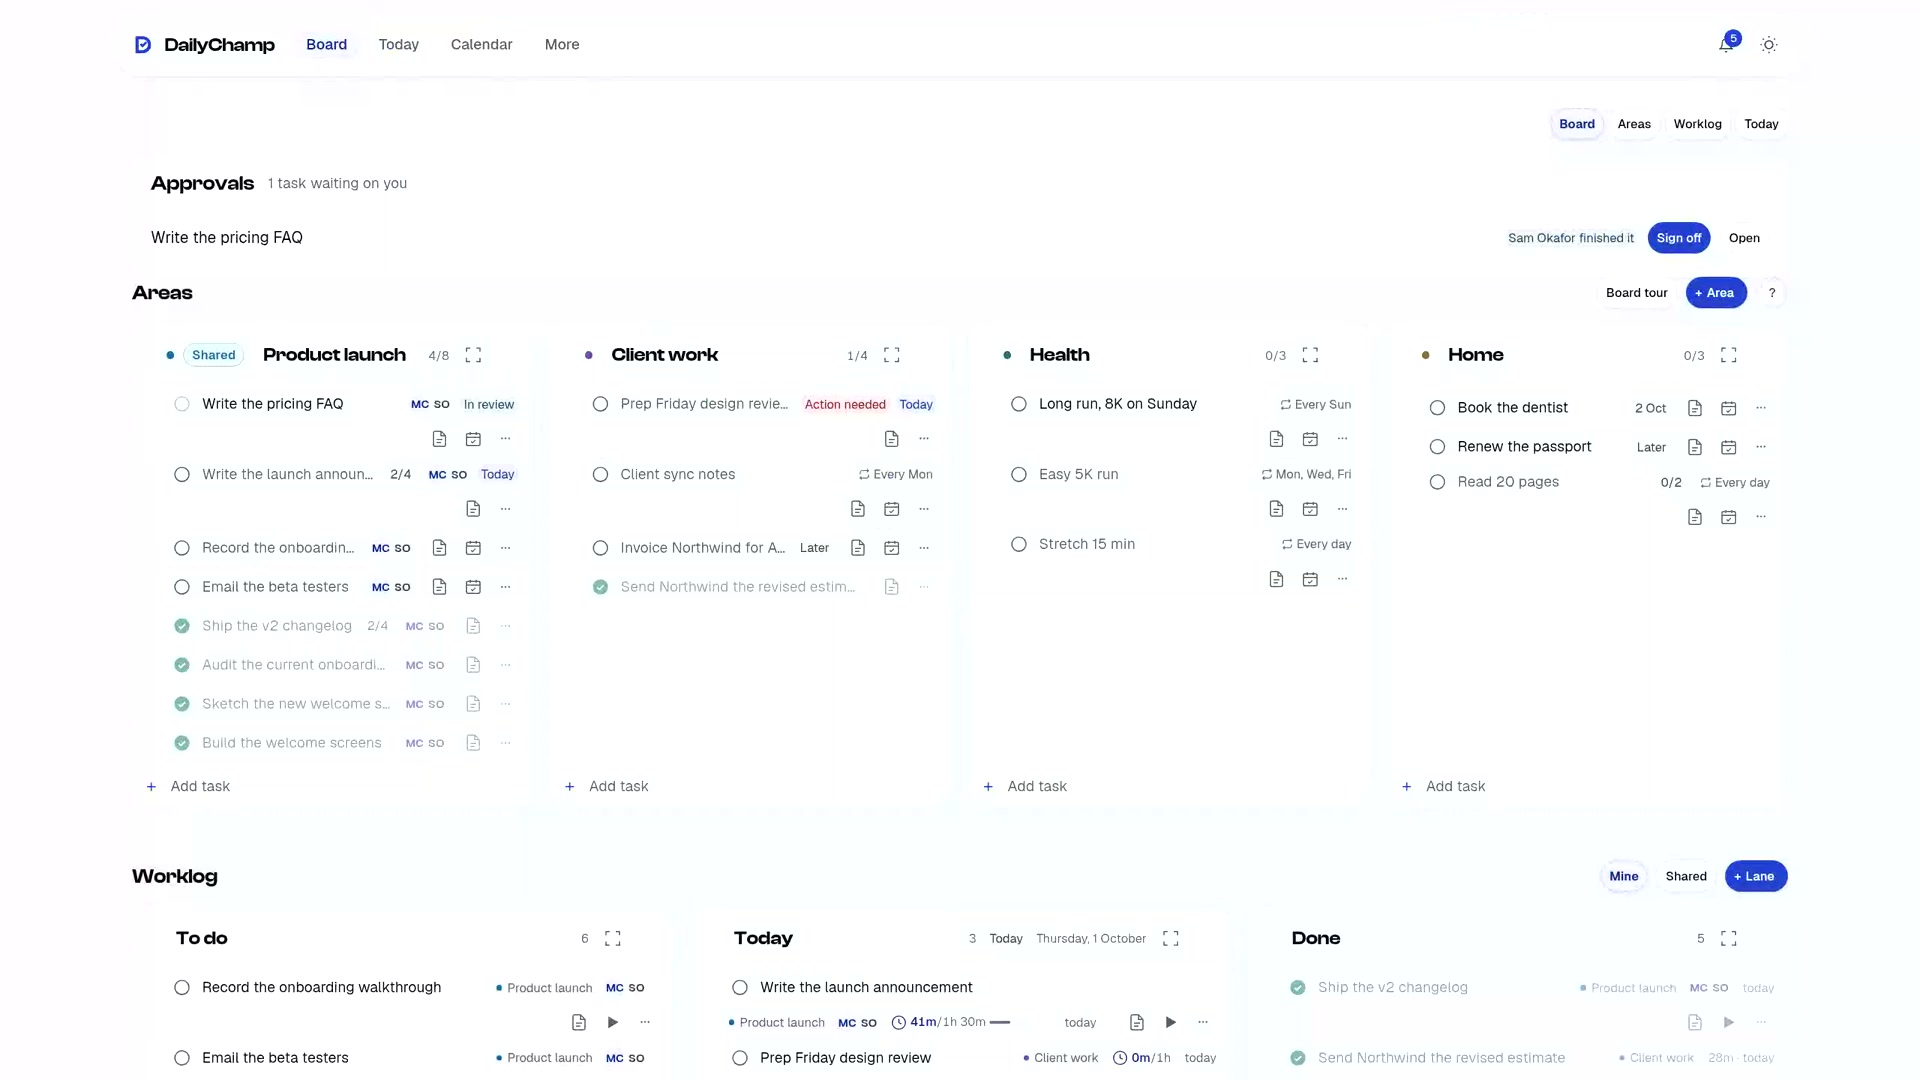Viewport: 1920px width, 1080px height.
Task: Open the board help question mark
Action: [x=1772, y=293]
